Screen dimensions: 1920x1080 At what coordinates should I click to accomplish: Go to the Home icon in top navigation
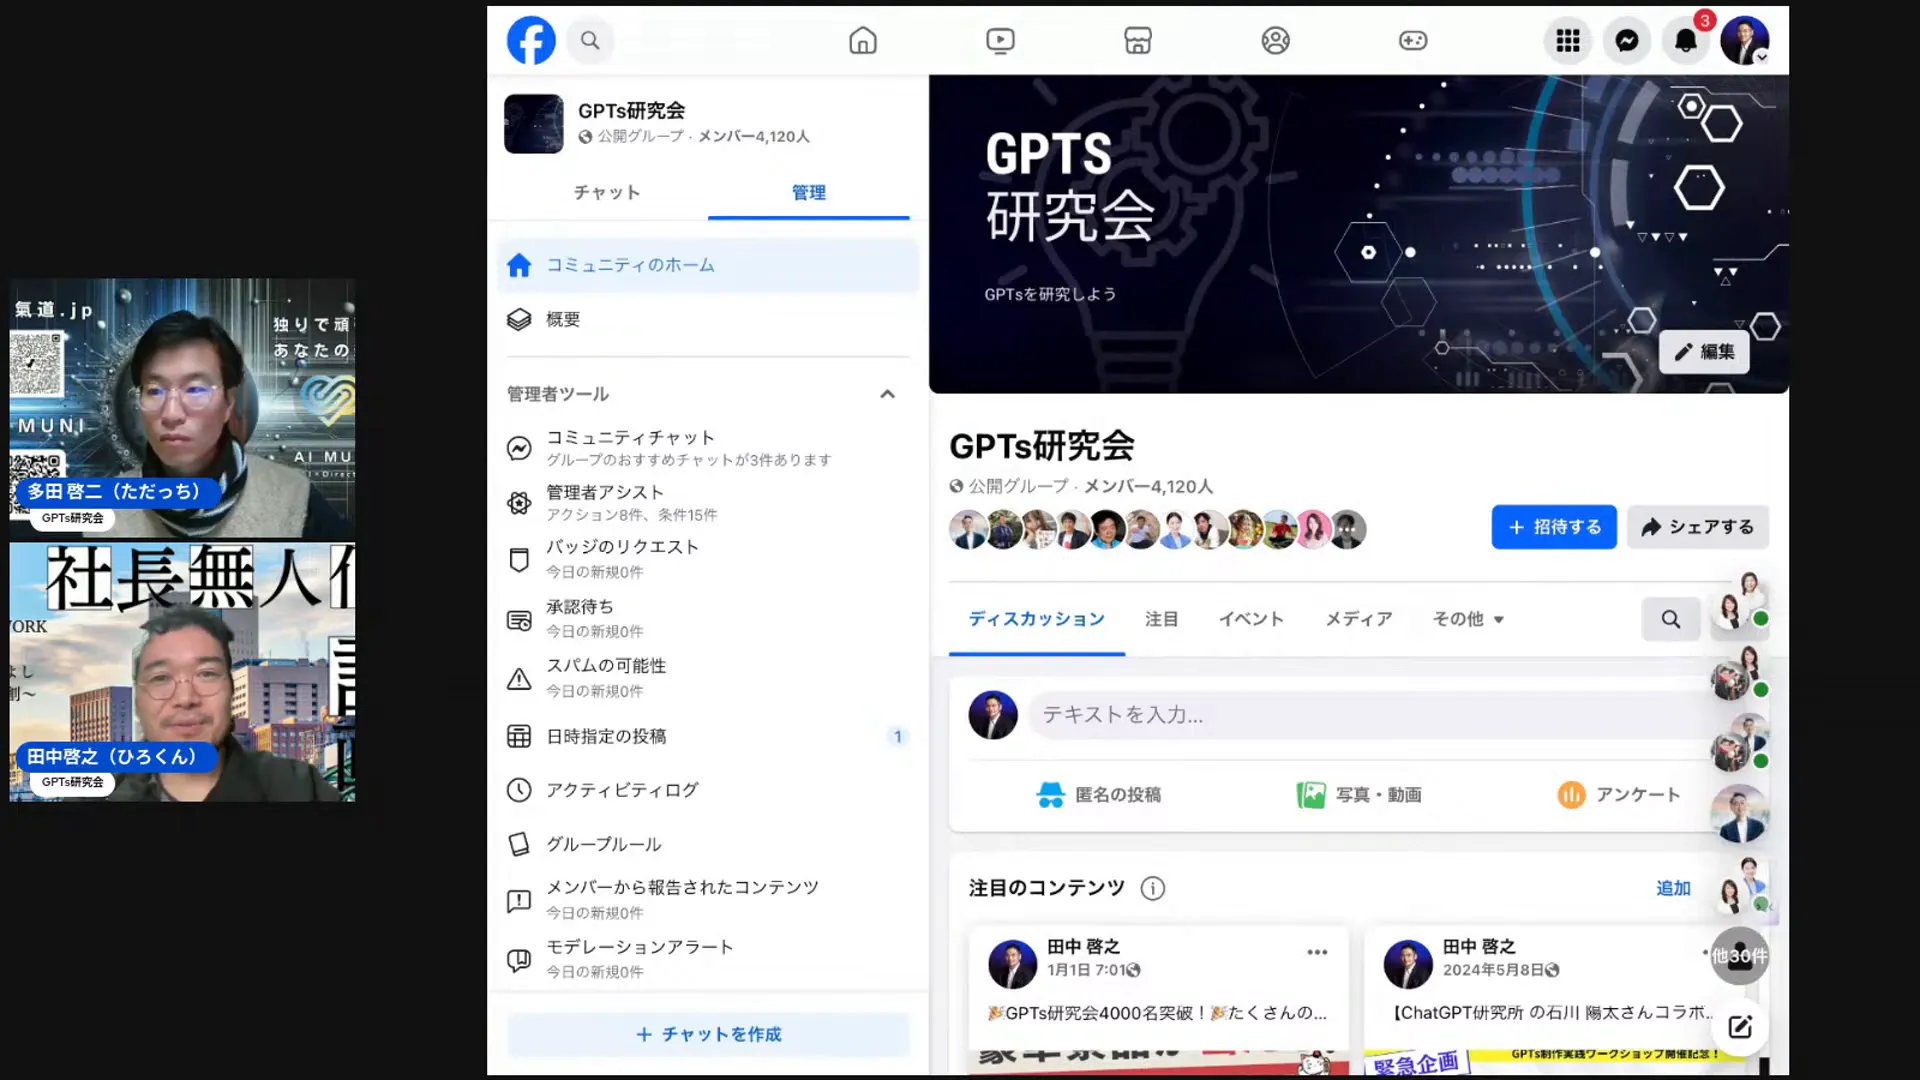863,41
